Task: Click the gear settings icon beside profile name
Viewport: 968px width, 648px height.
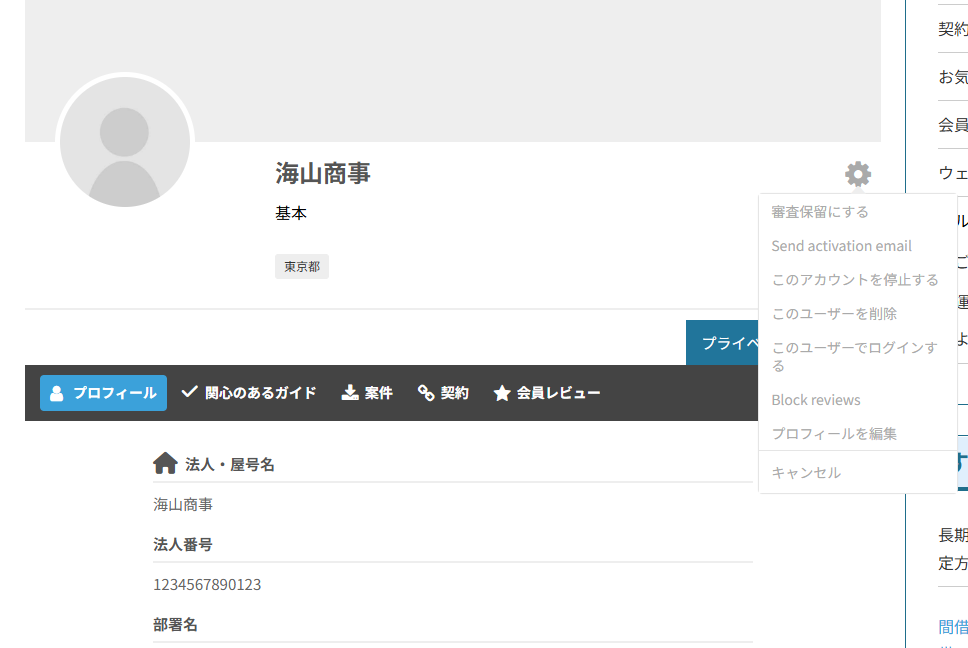Action: [x=857, y=175]
